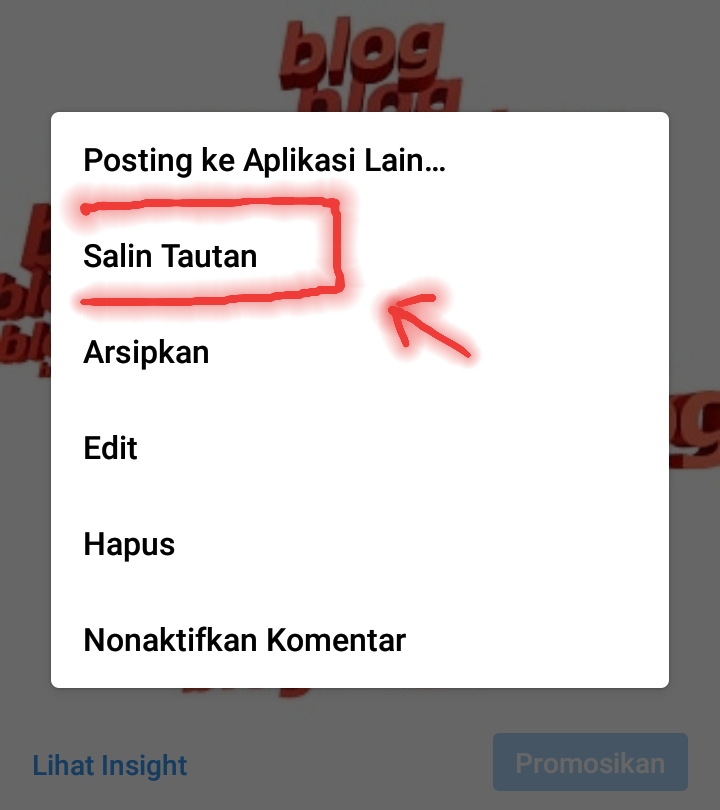
Task: Choose Hapus to delete the post
Action: (x=359, y=544)
